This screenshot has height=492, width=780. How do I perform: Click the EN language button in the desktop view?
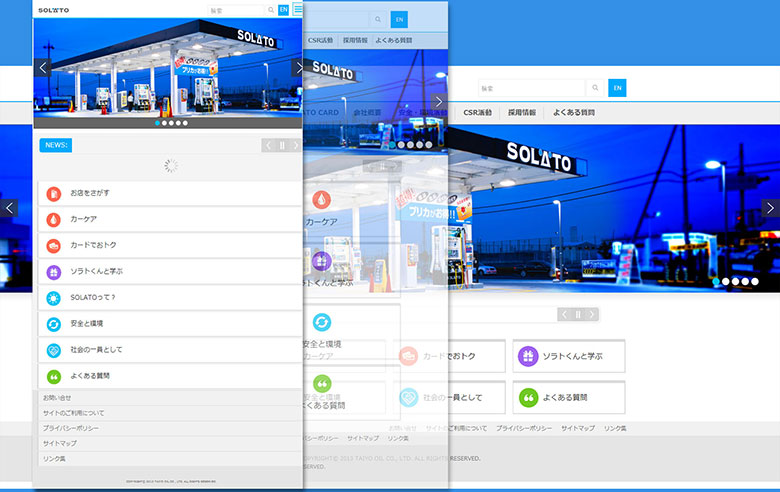coord(617,88)
